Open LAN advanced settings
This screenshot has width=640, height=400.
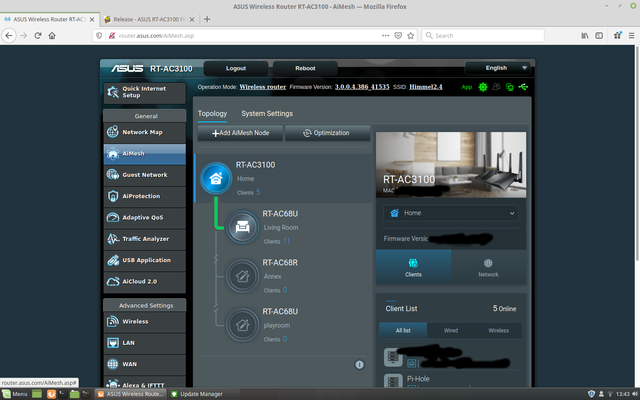(x=144, y=343)
